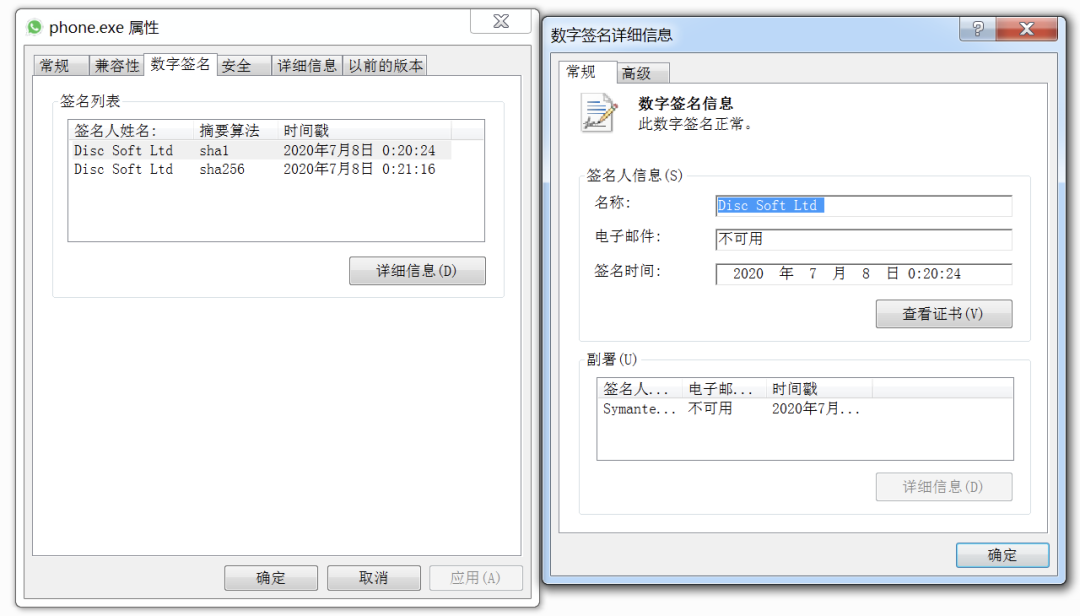Click the 签名人姓名 column header
The width and height of the screenshot is (1080, 616).
(x=131, y=130)
